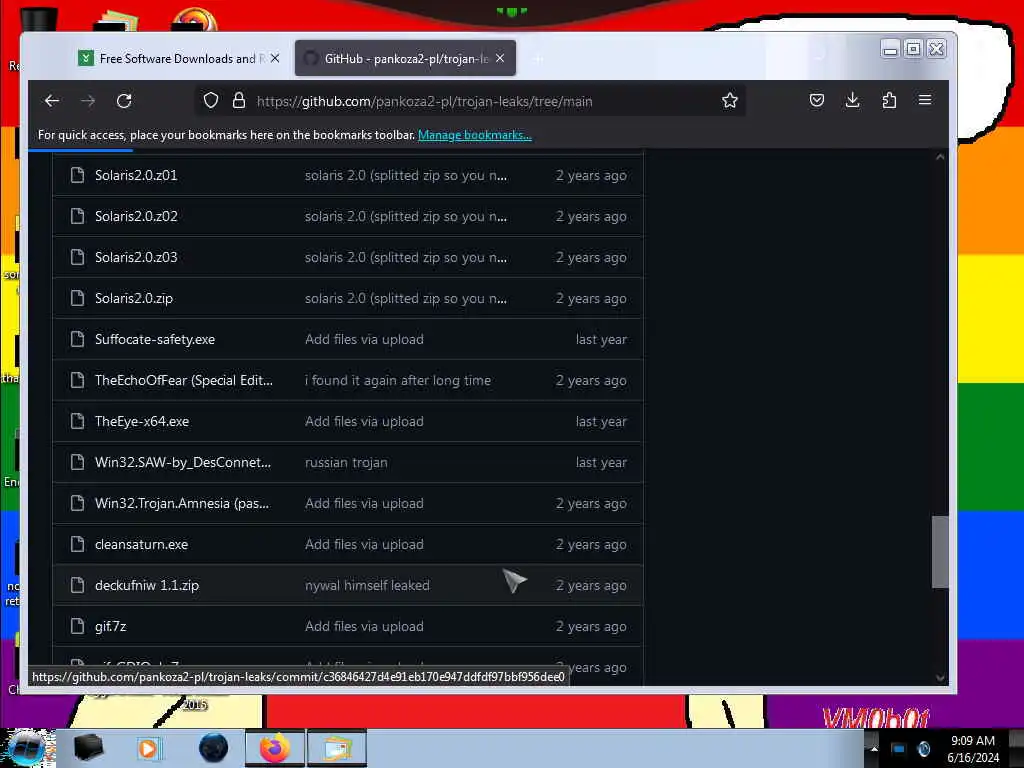Open the Solaris2.0.z03 file link
Screen dimensions: 1024x768
(x=136, y=257)
